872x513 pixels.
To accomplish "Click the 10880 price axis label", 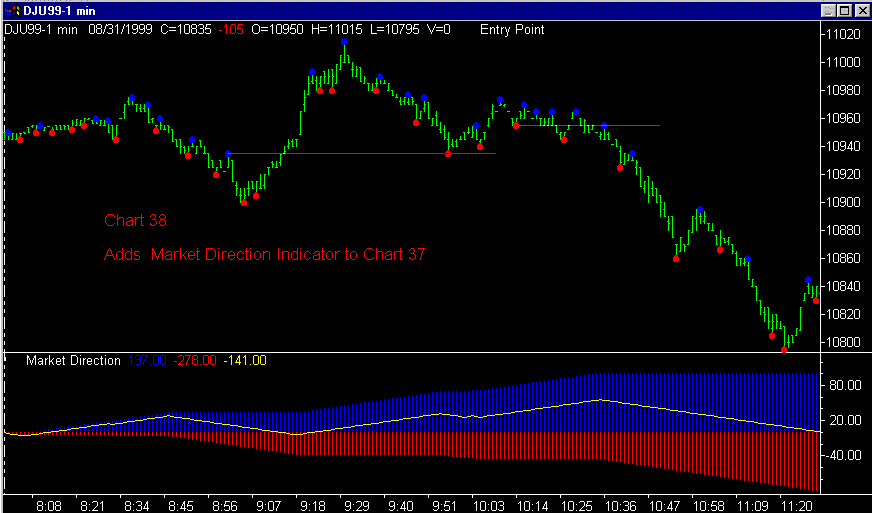I will tap(844, 230).
